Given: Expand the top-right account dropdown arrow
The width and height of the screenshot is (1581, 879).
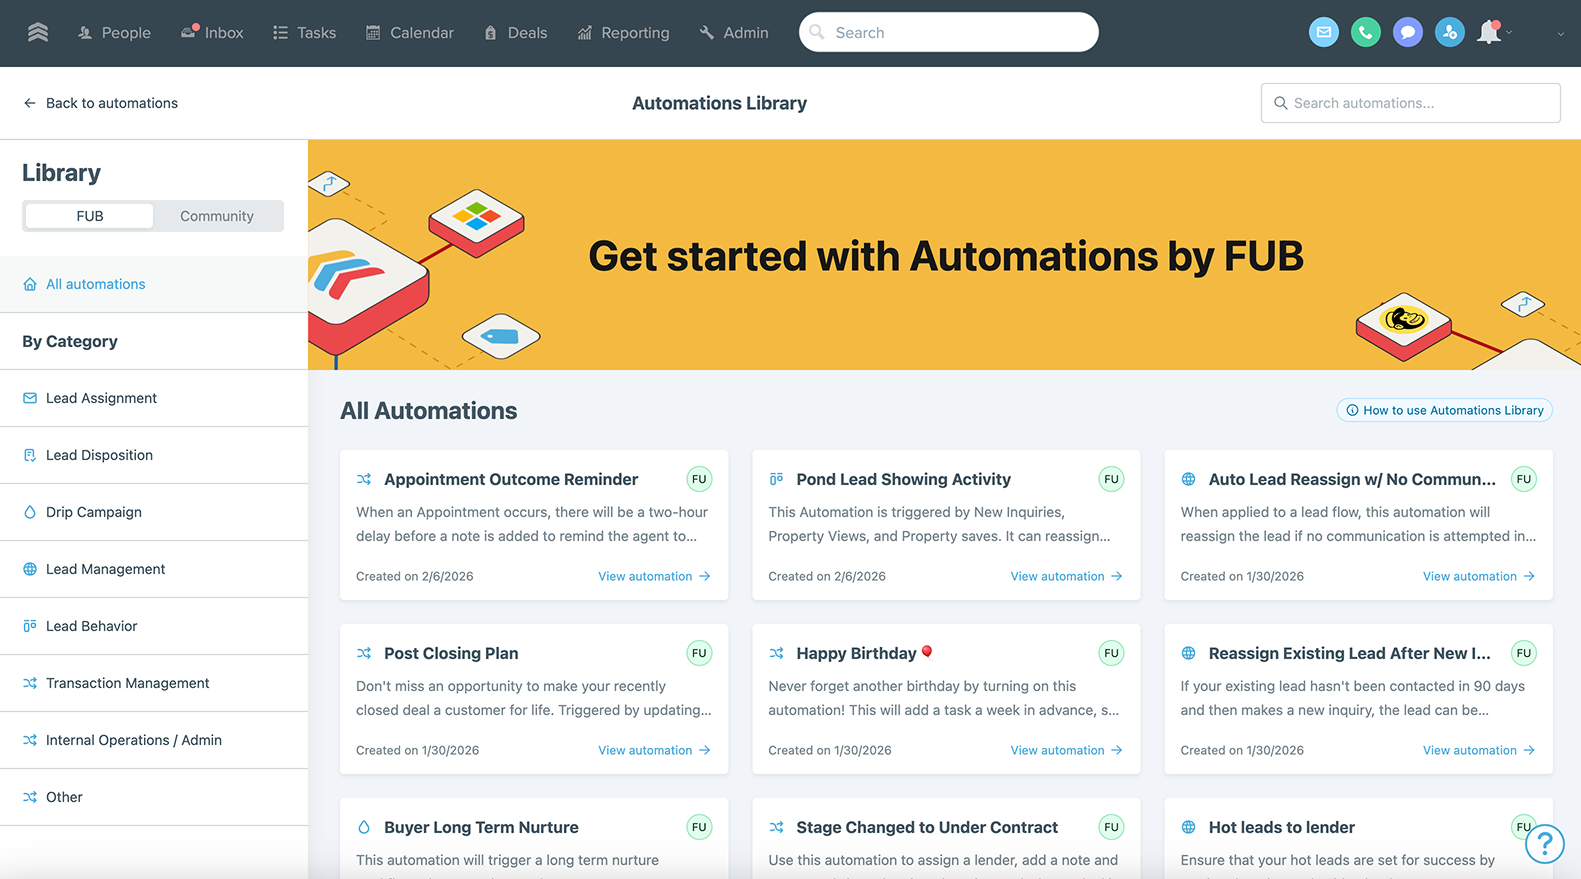Looking at the screenshot, I should (x=1560, y=34).
